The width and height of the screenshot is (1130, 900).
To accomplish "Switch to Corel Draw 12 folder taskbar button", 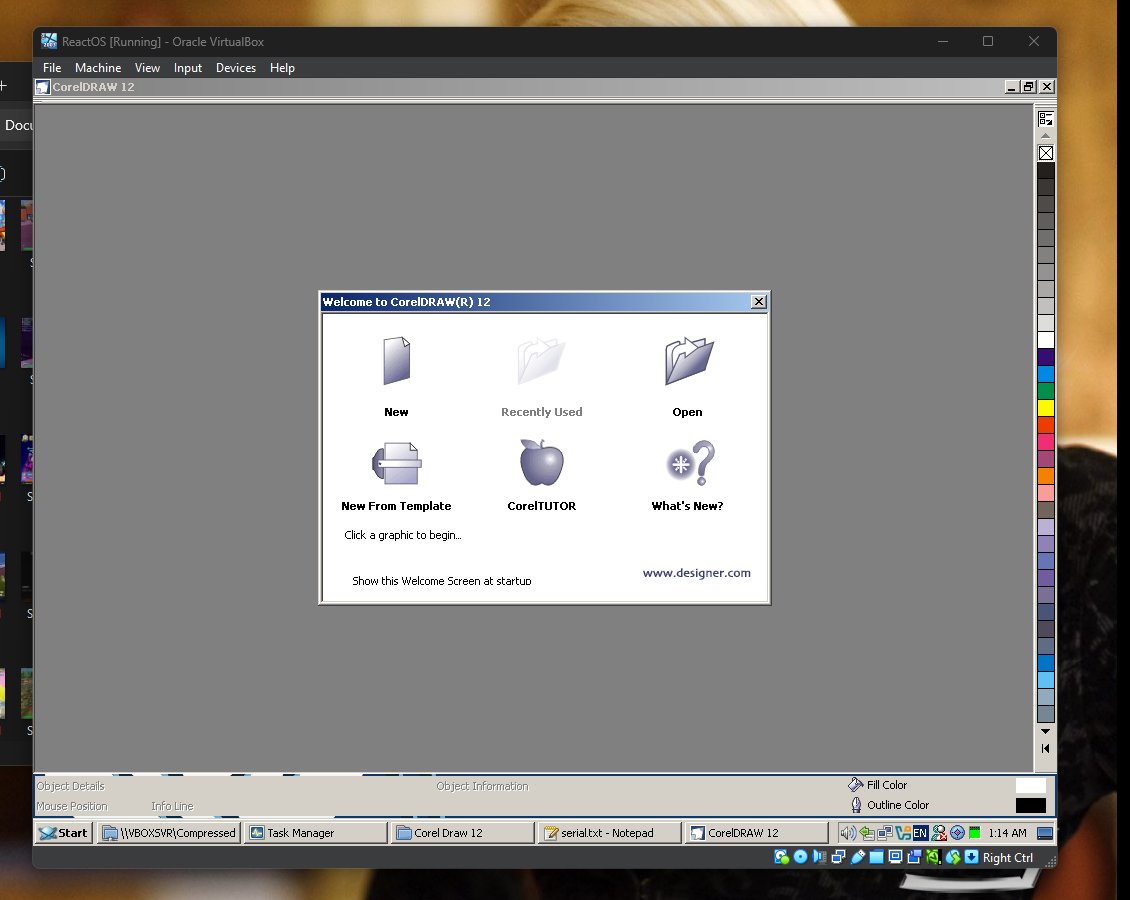I will (463, 833).
